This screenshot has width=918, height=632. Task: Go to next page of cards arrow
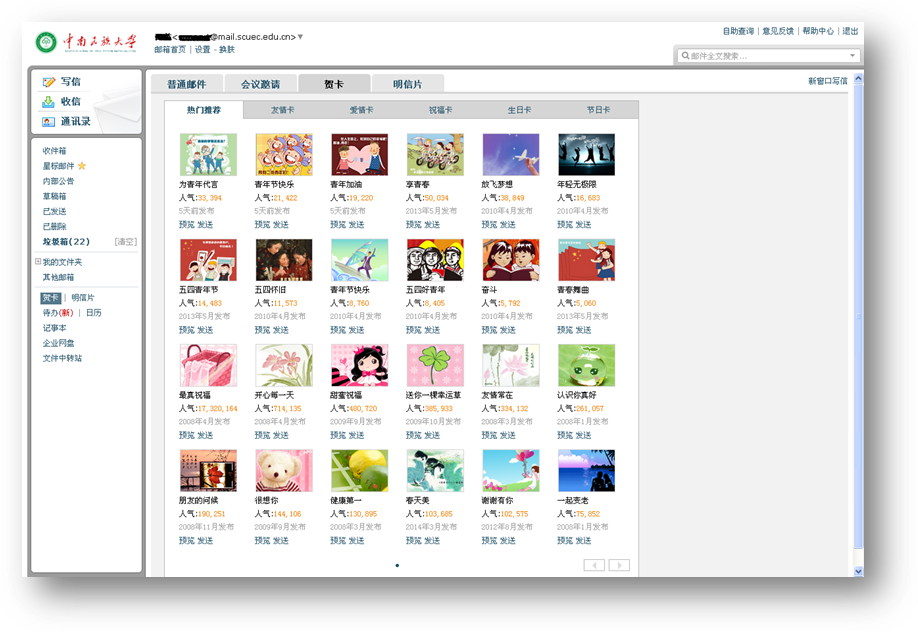619,565
